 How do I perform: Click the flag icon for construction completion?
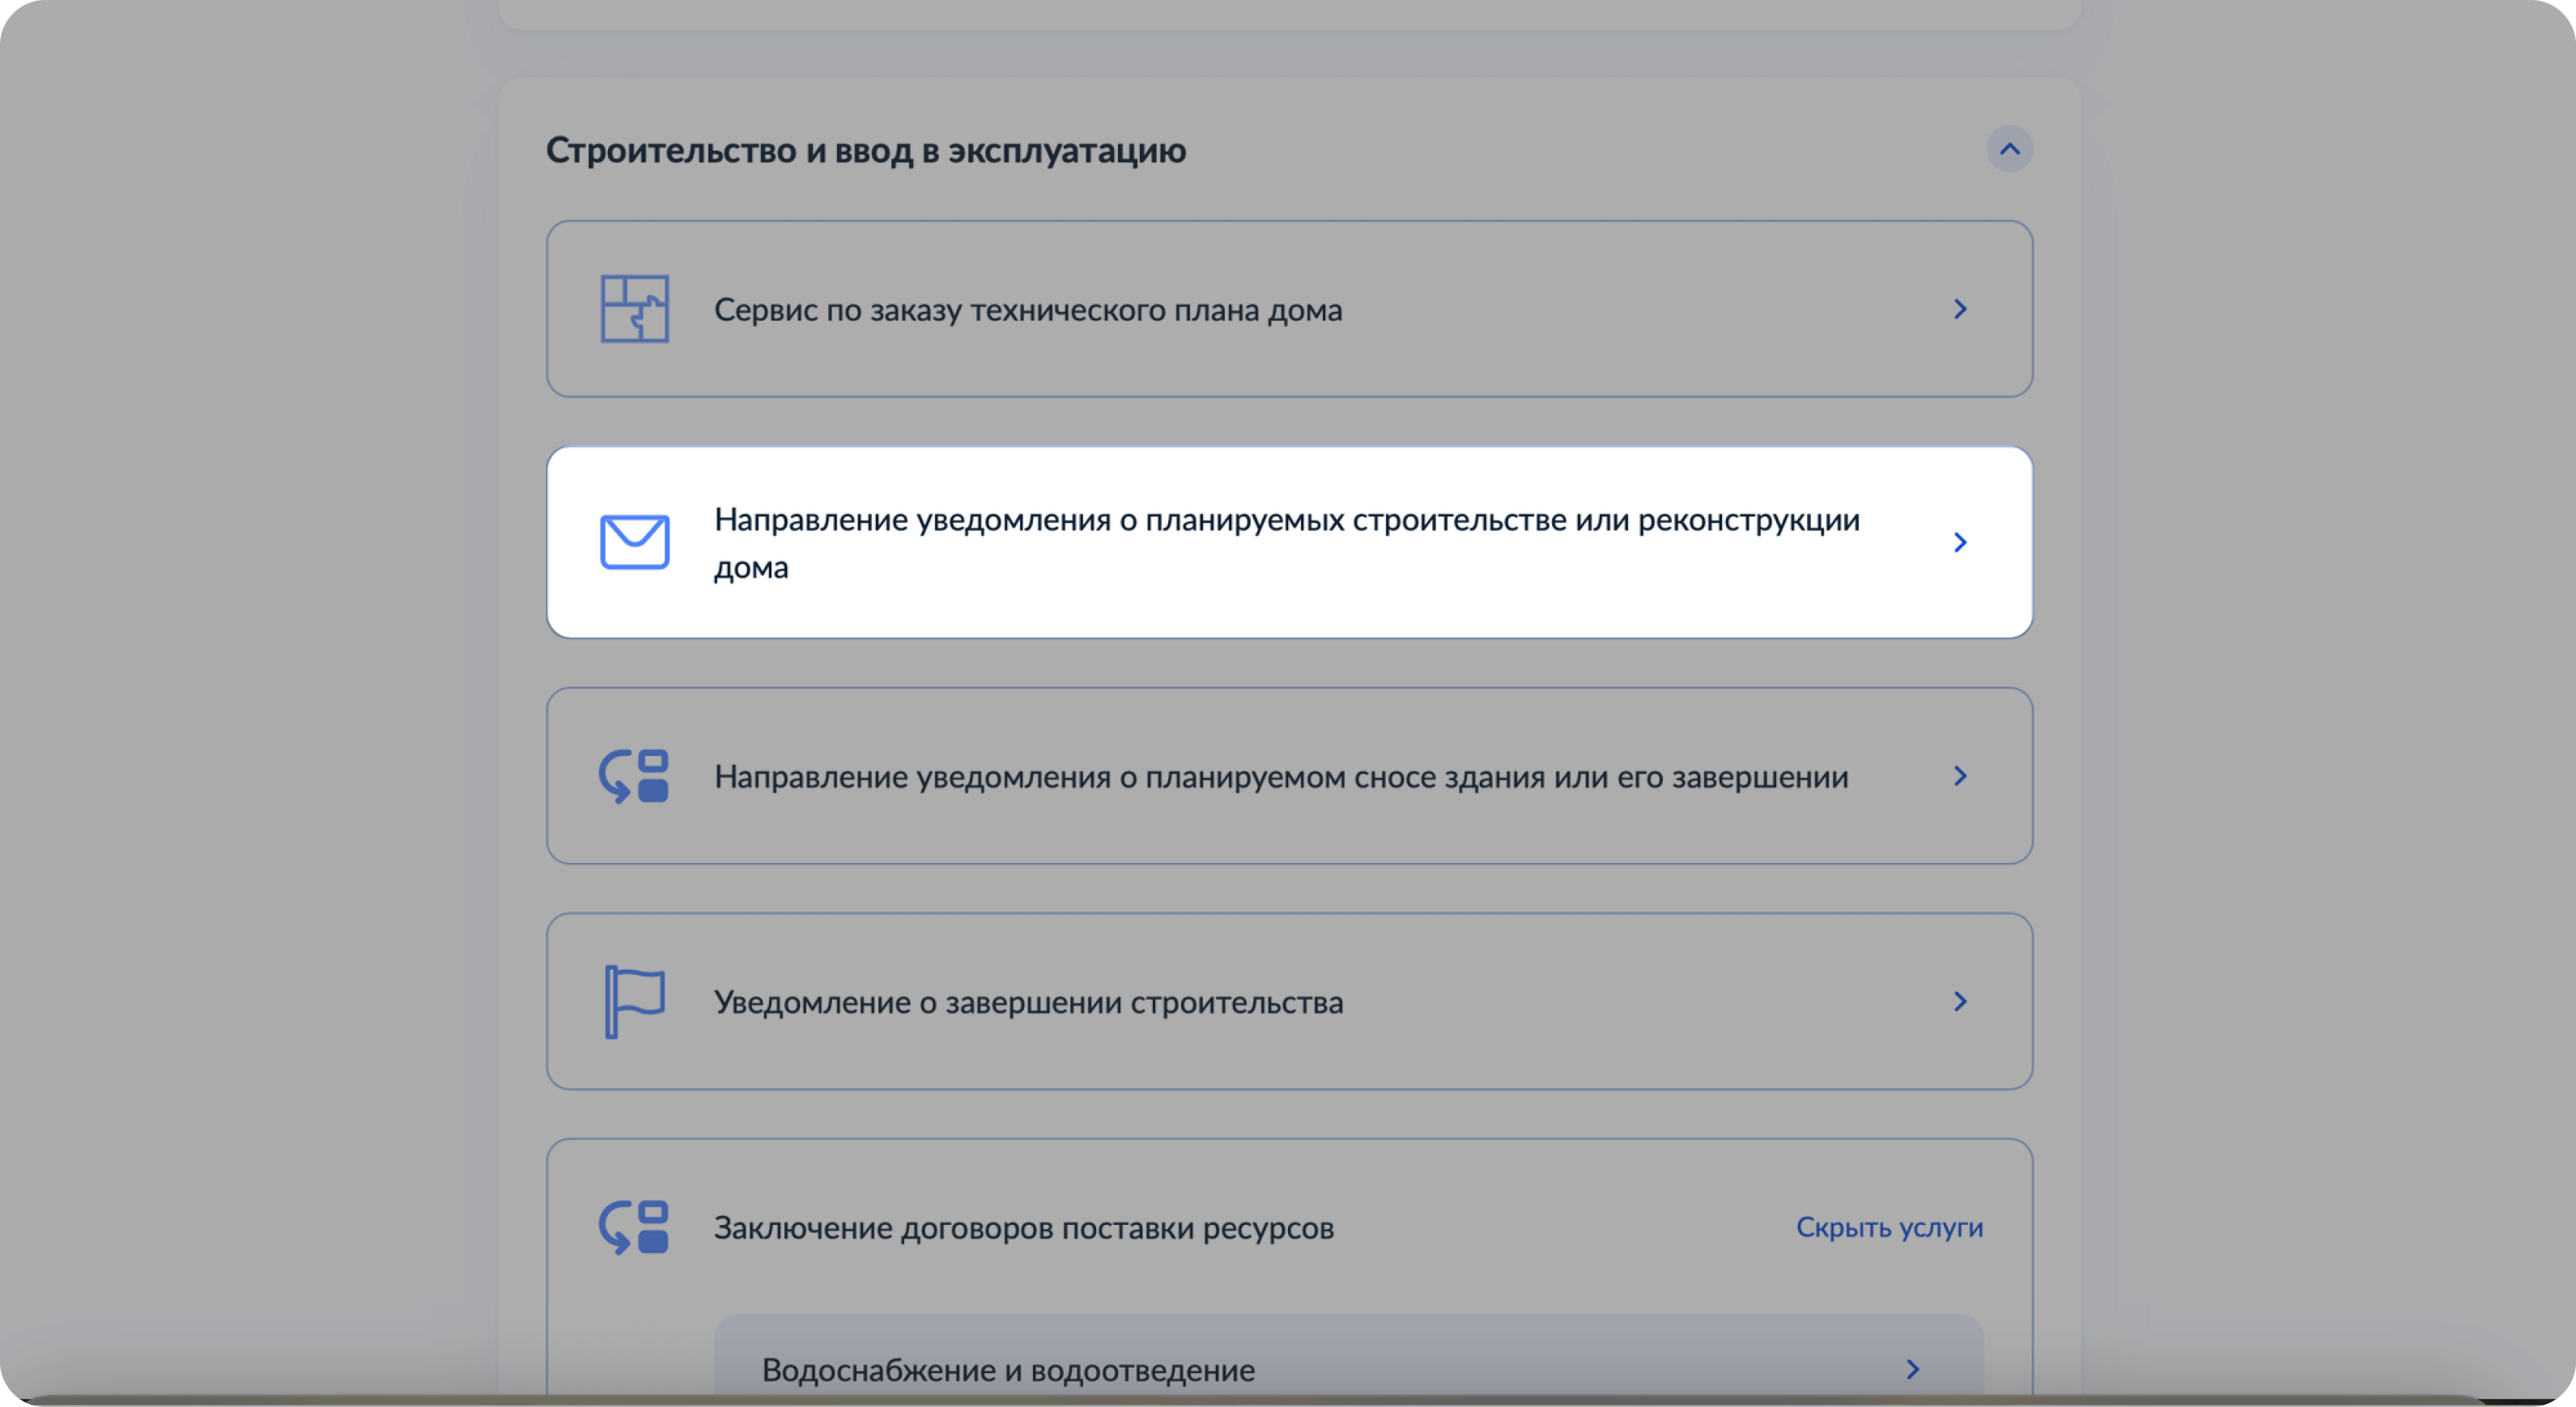(x=634, y=1001)
